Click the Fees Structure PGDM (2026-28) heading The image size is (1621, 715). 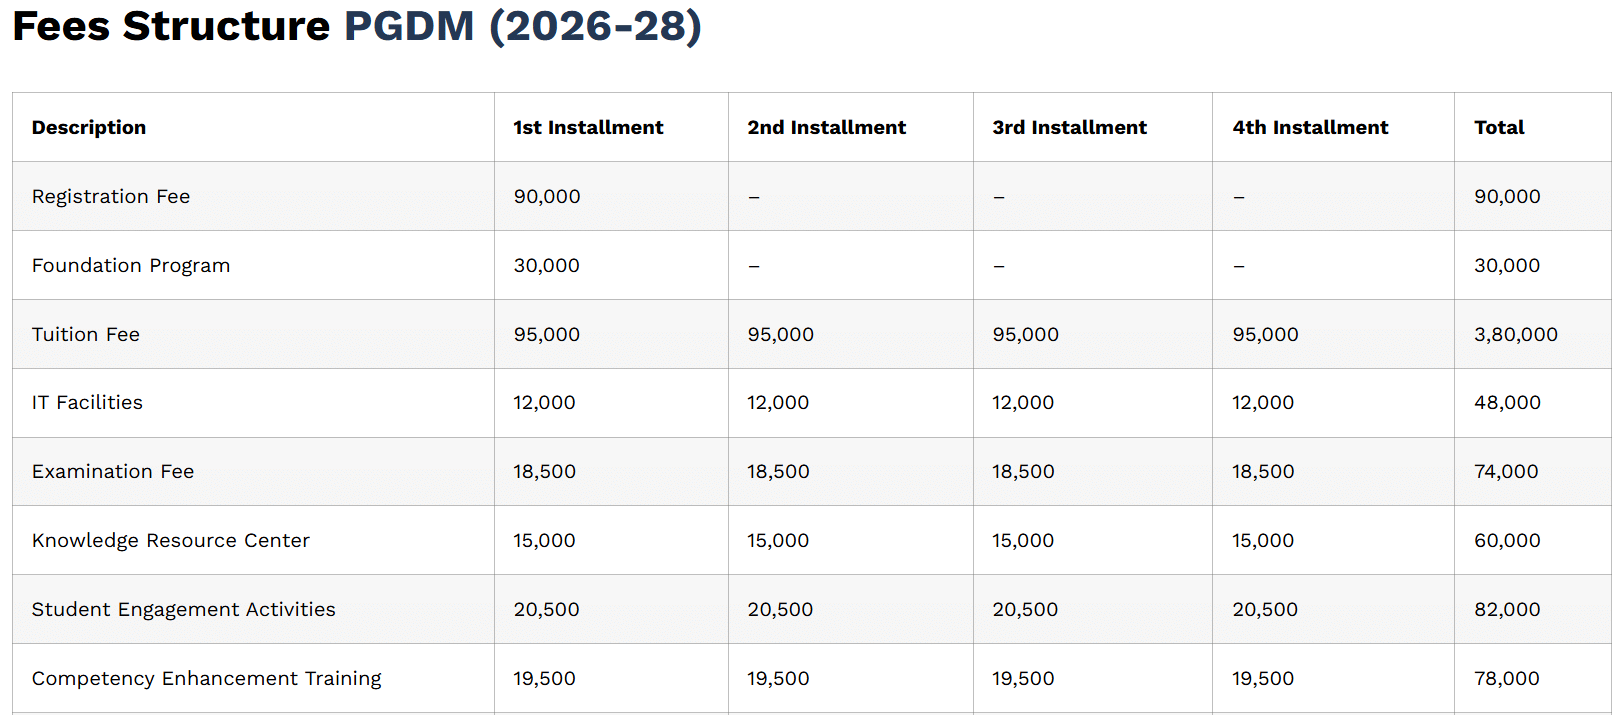[357, 27]
